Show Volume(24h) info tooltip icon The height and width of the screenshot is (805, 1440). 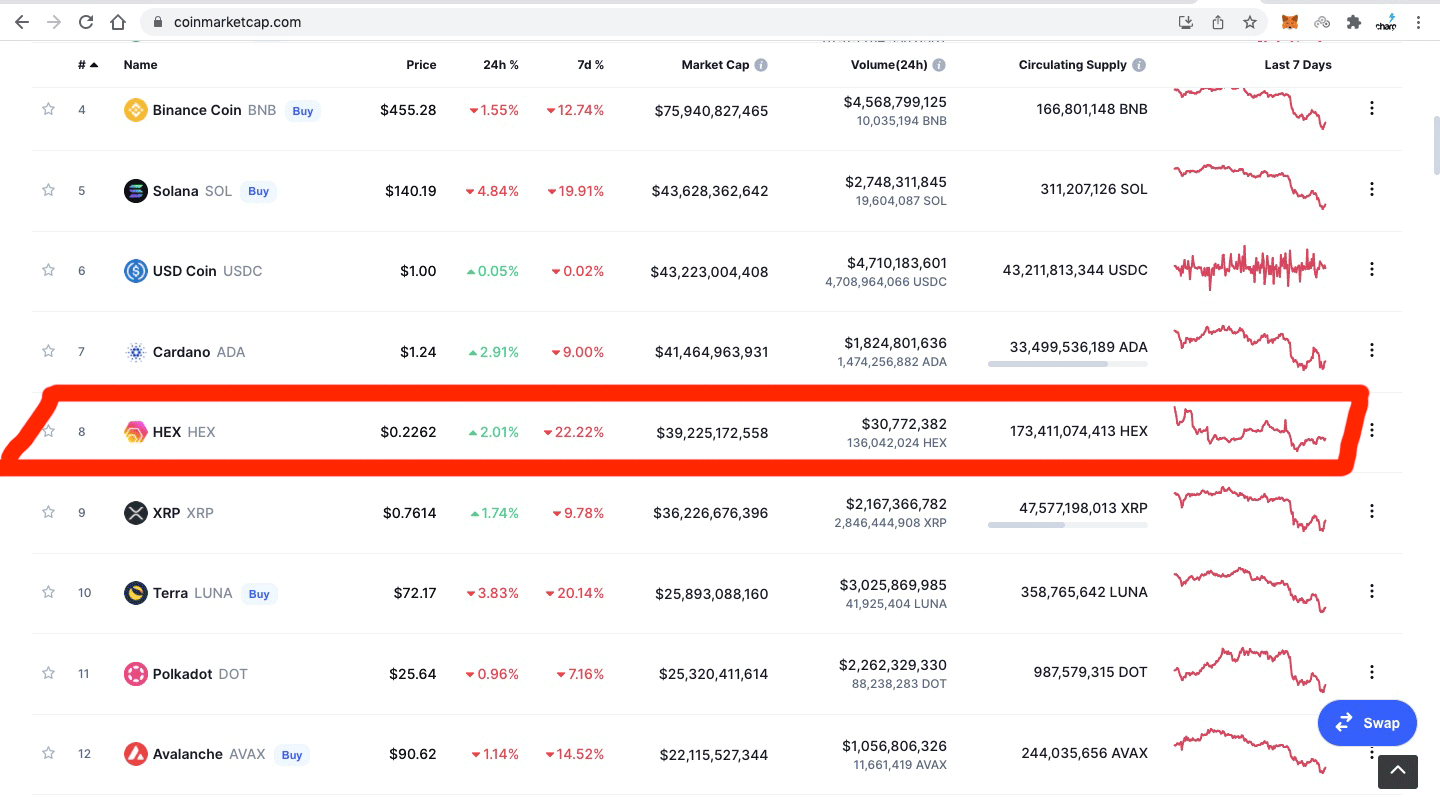(939, 65)
